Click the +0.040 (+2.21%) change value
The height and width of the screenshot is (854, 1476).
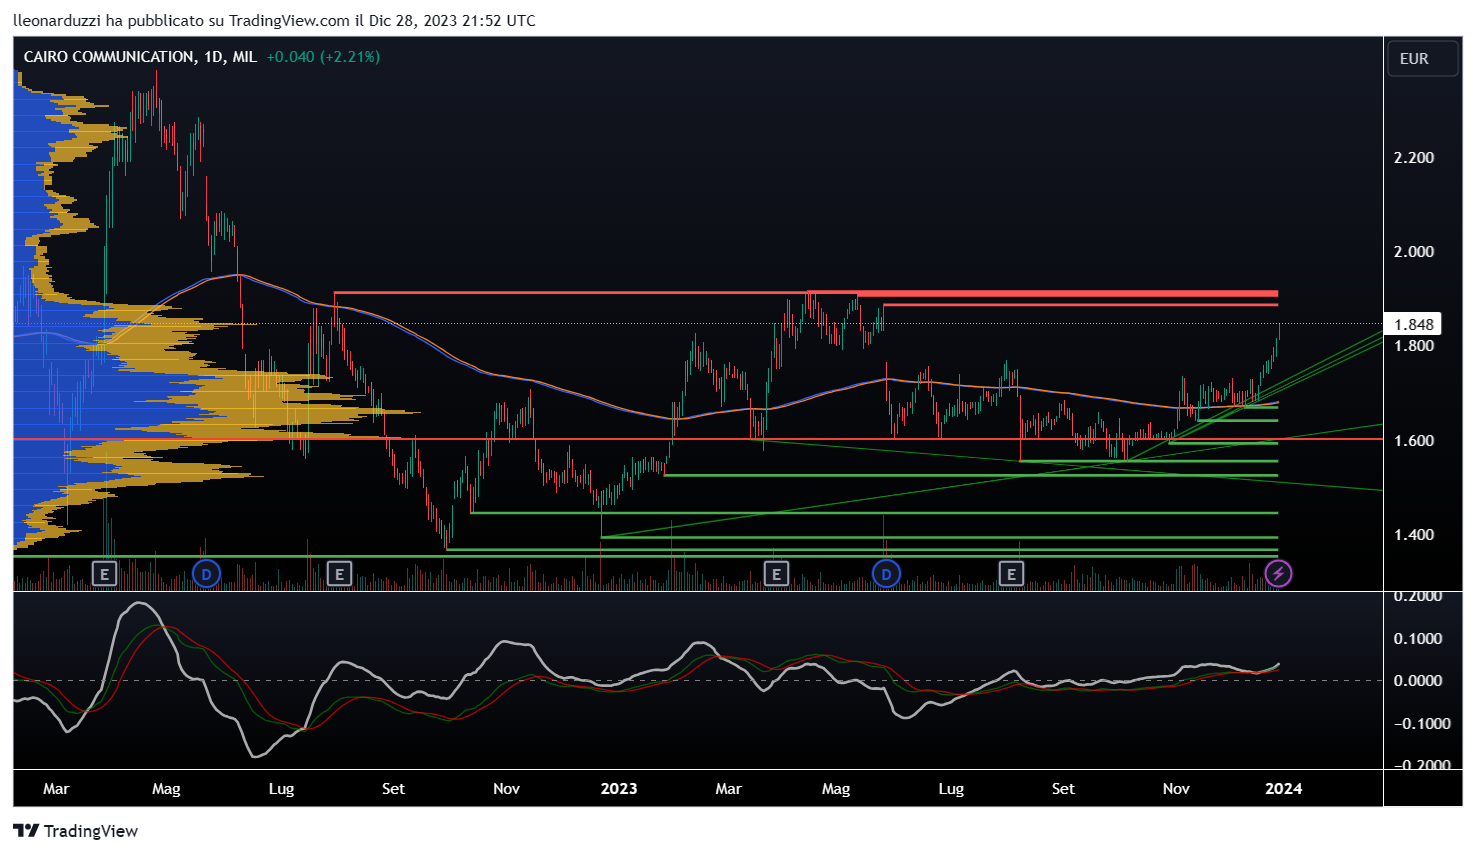click(x=323, y=57)
